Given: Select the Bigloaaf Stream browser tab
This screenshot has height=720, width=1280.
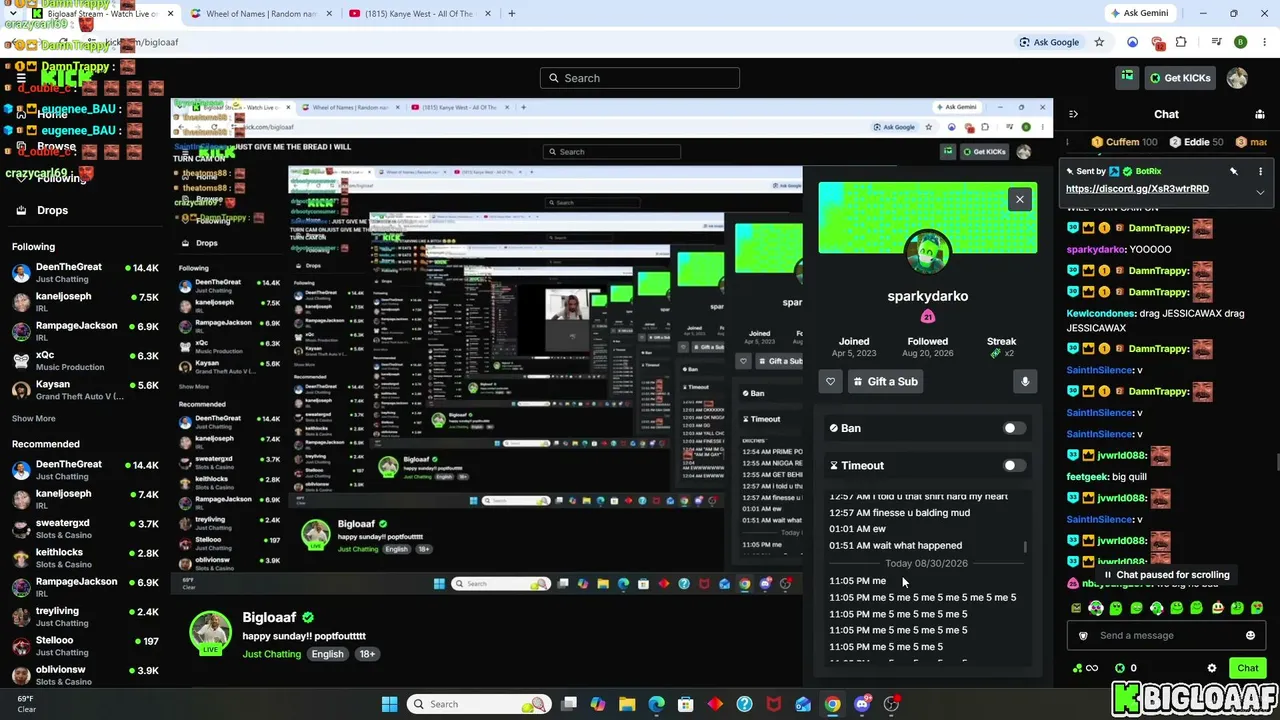Looking at the screenshot, I should click(x=100, y=14).
